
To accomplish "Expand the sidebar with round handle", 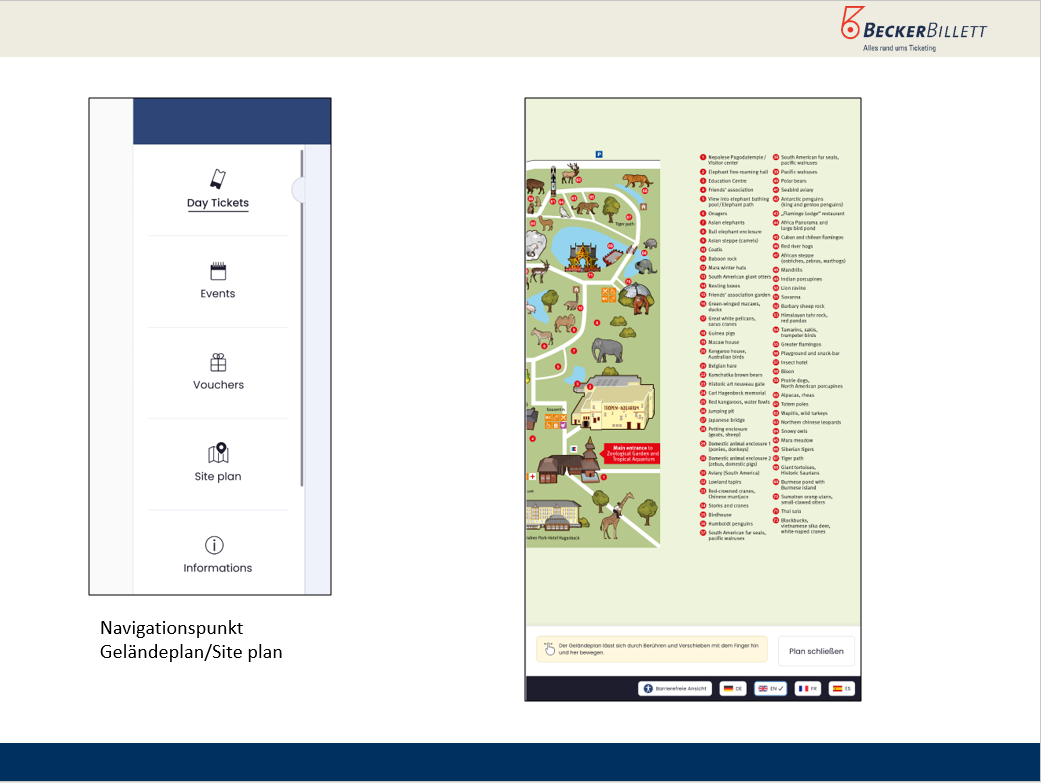I will click(x=297, y=190).
